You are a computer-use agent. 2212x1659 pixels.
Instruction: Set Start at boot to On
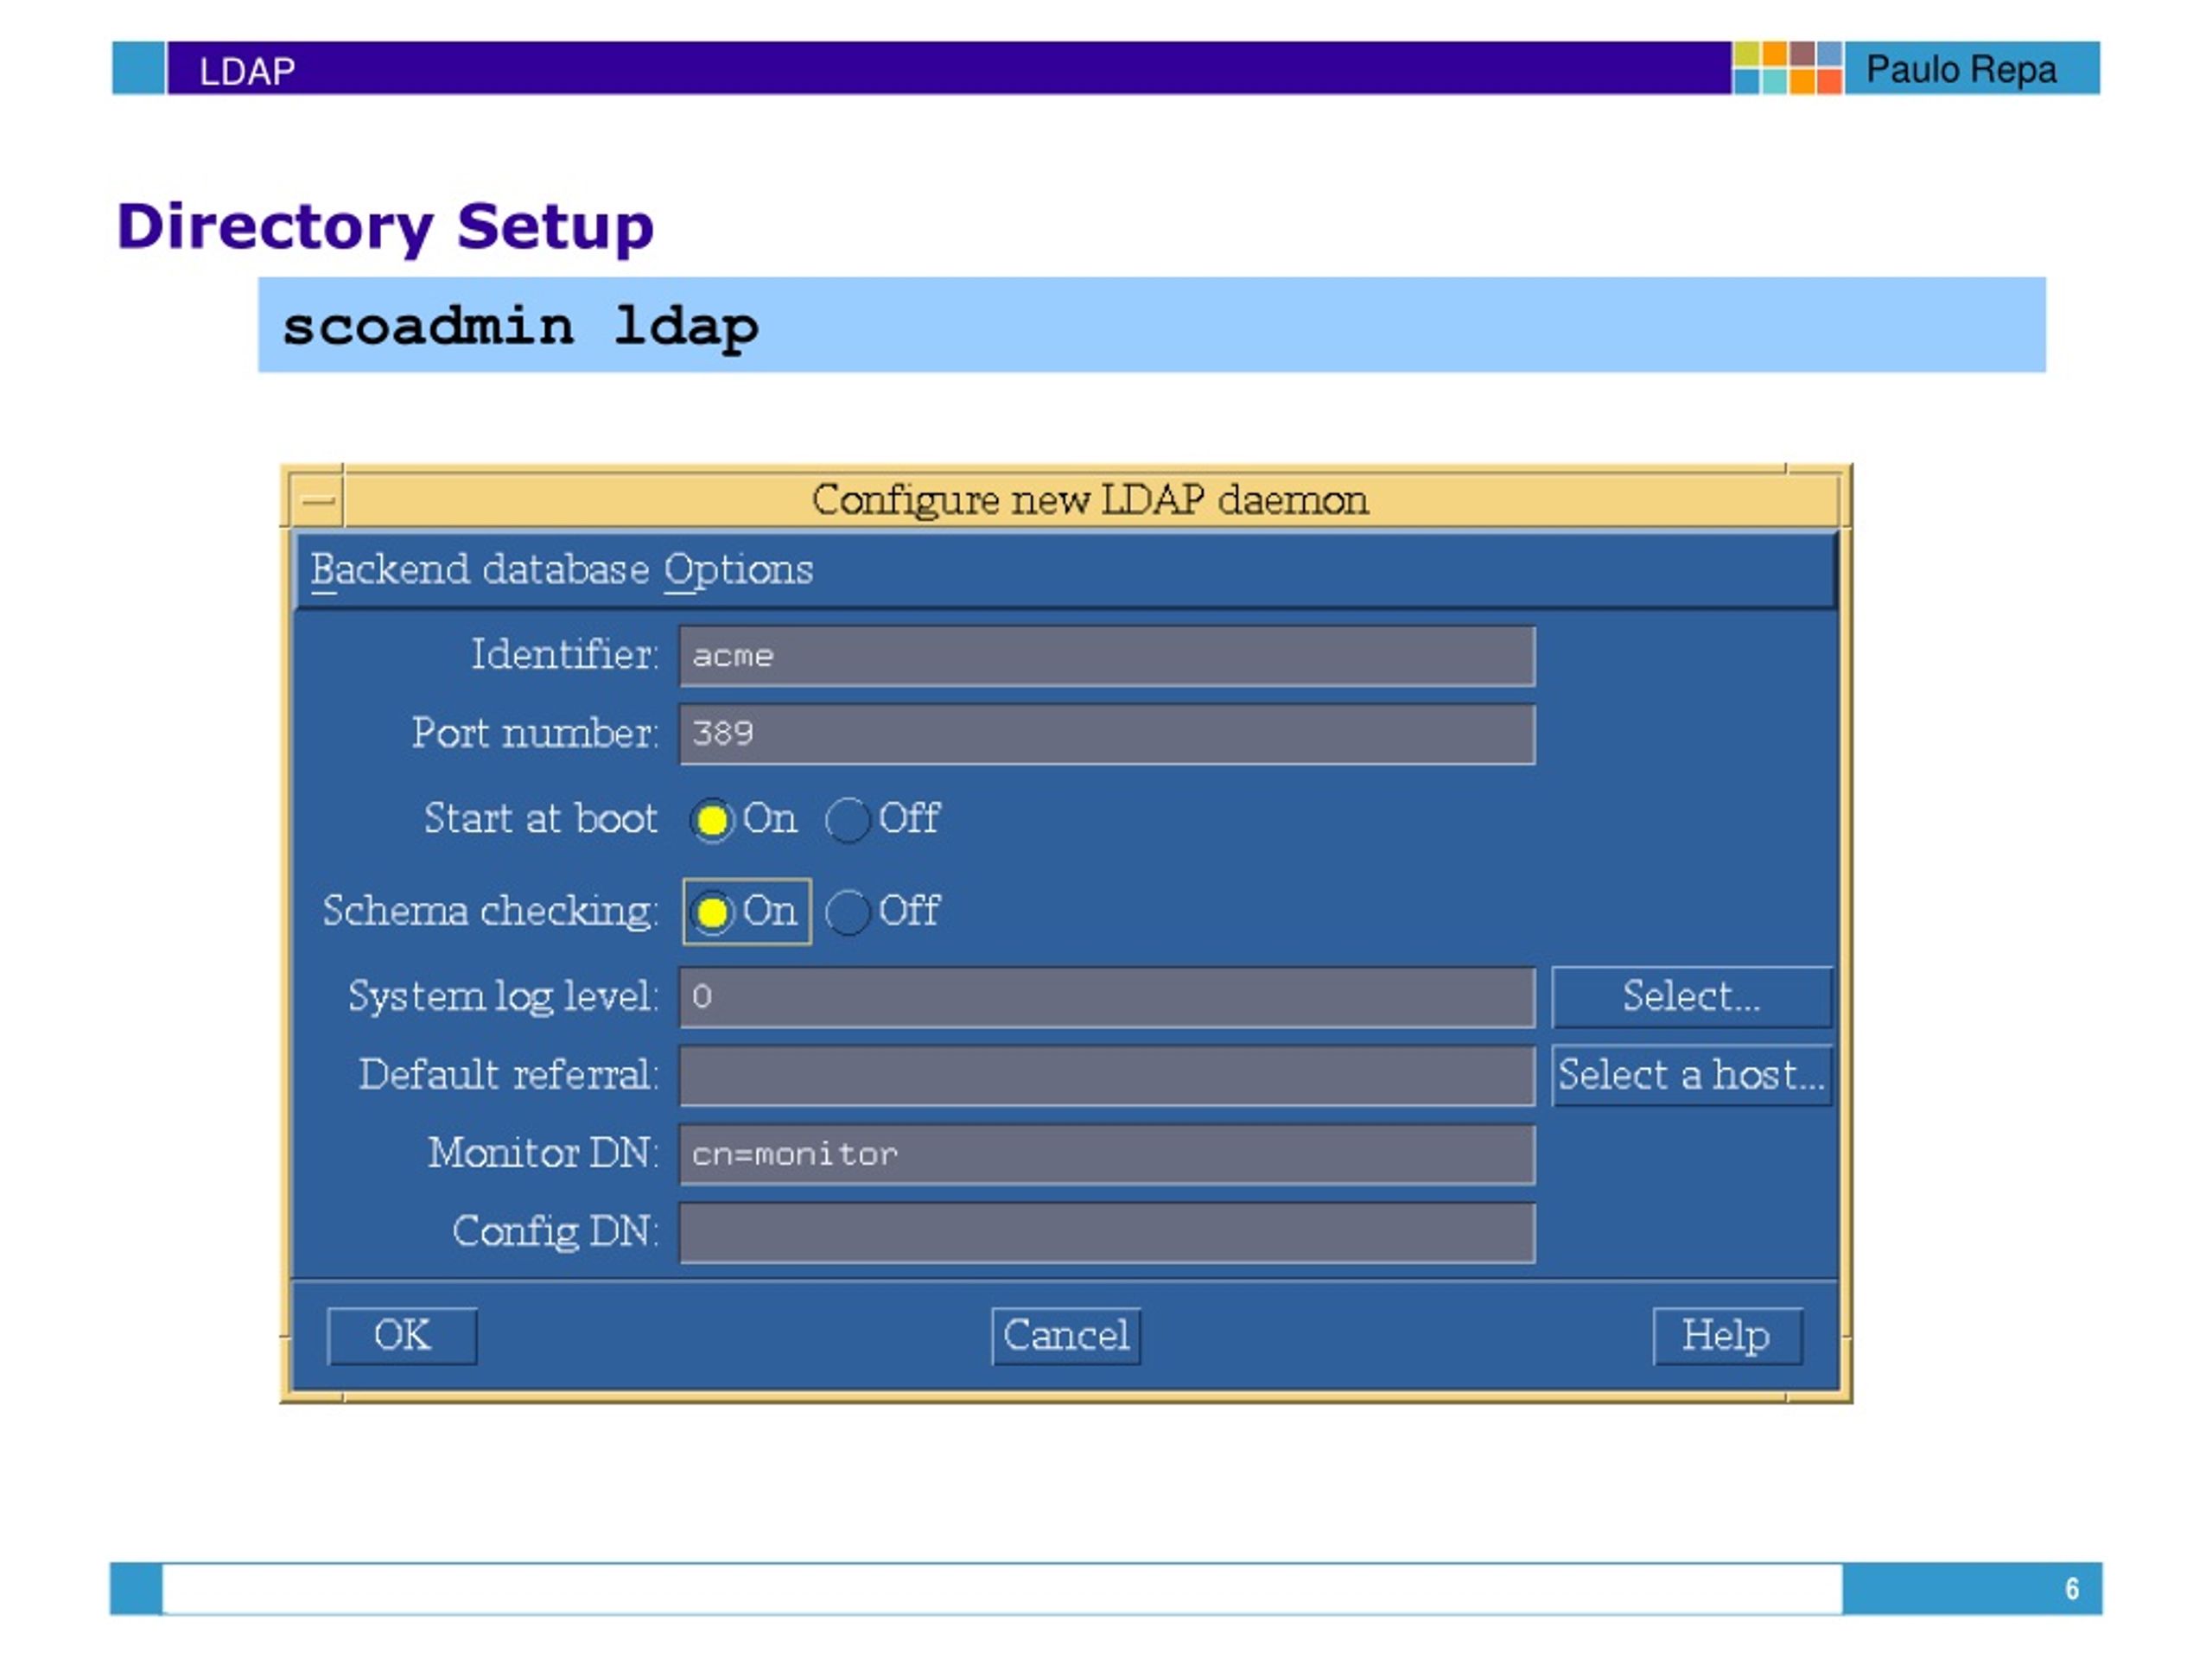pyautogui.click(x=744, y=820)
